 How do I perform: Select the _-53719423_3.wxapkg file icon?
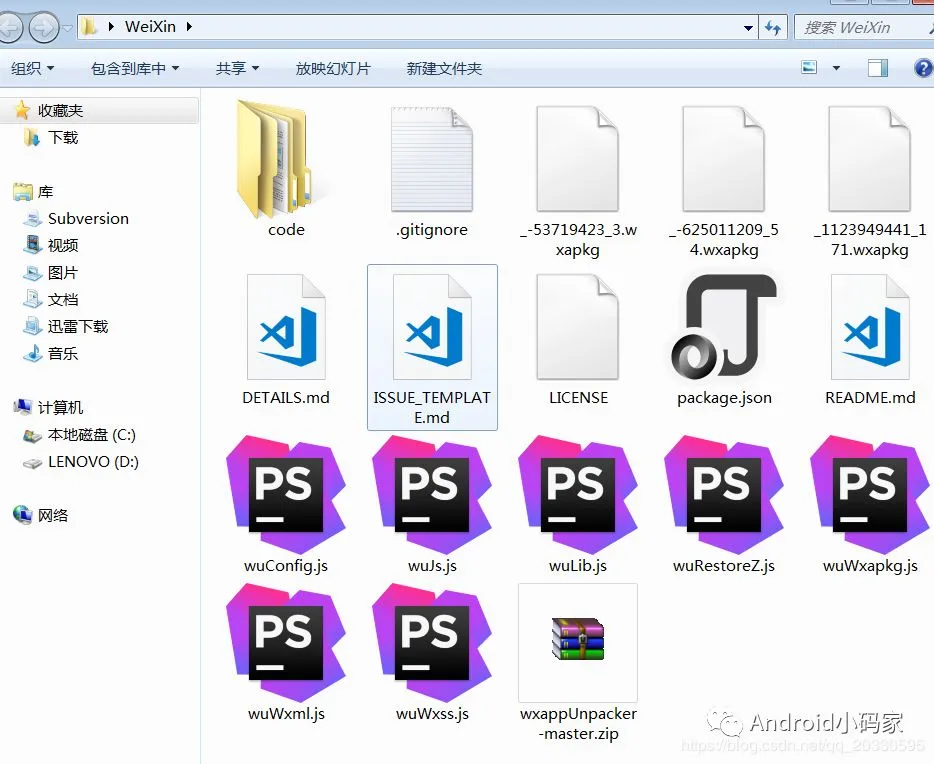578,159
